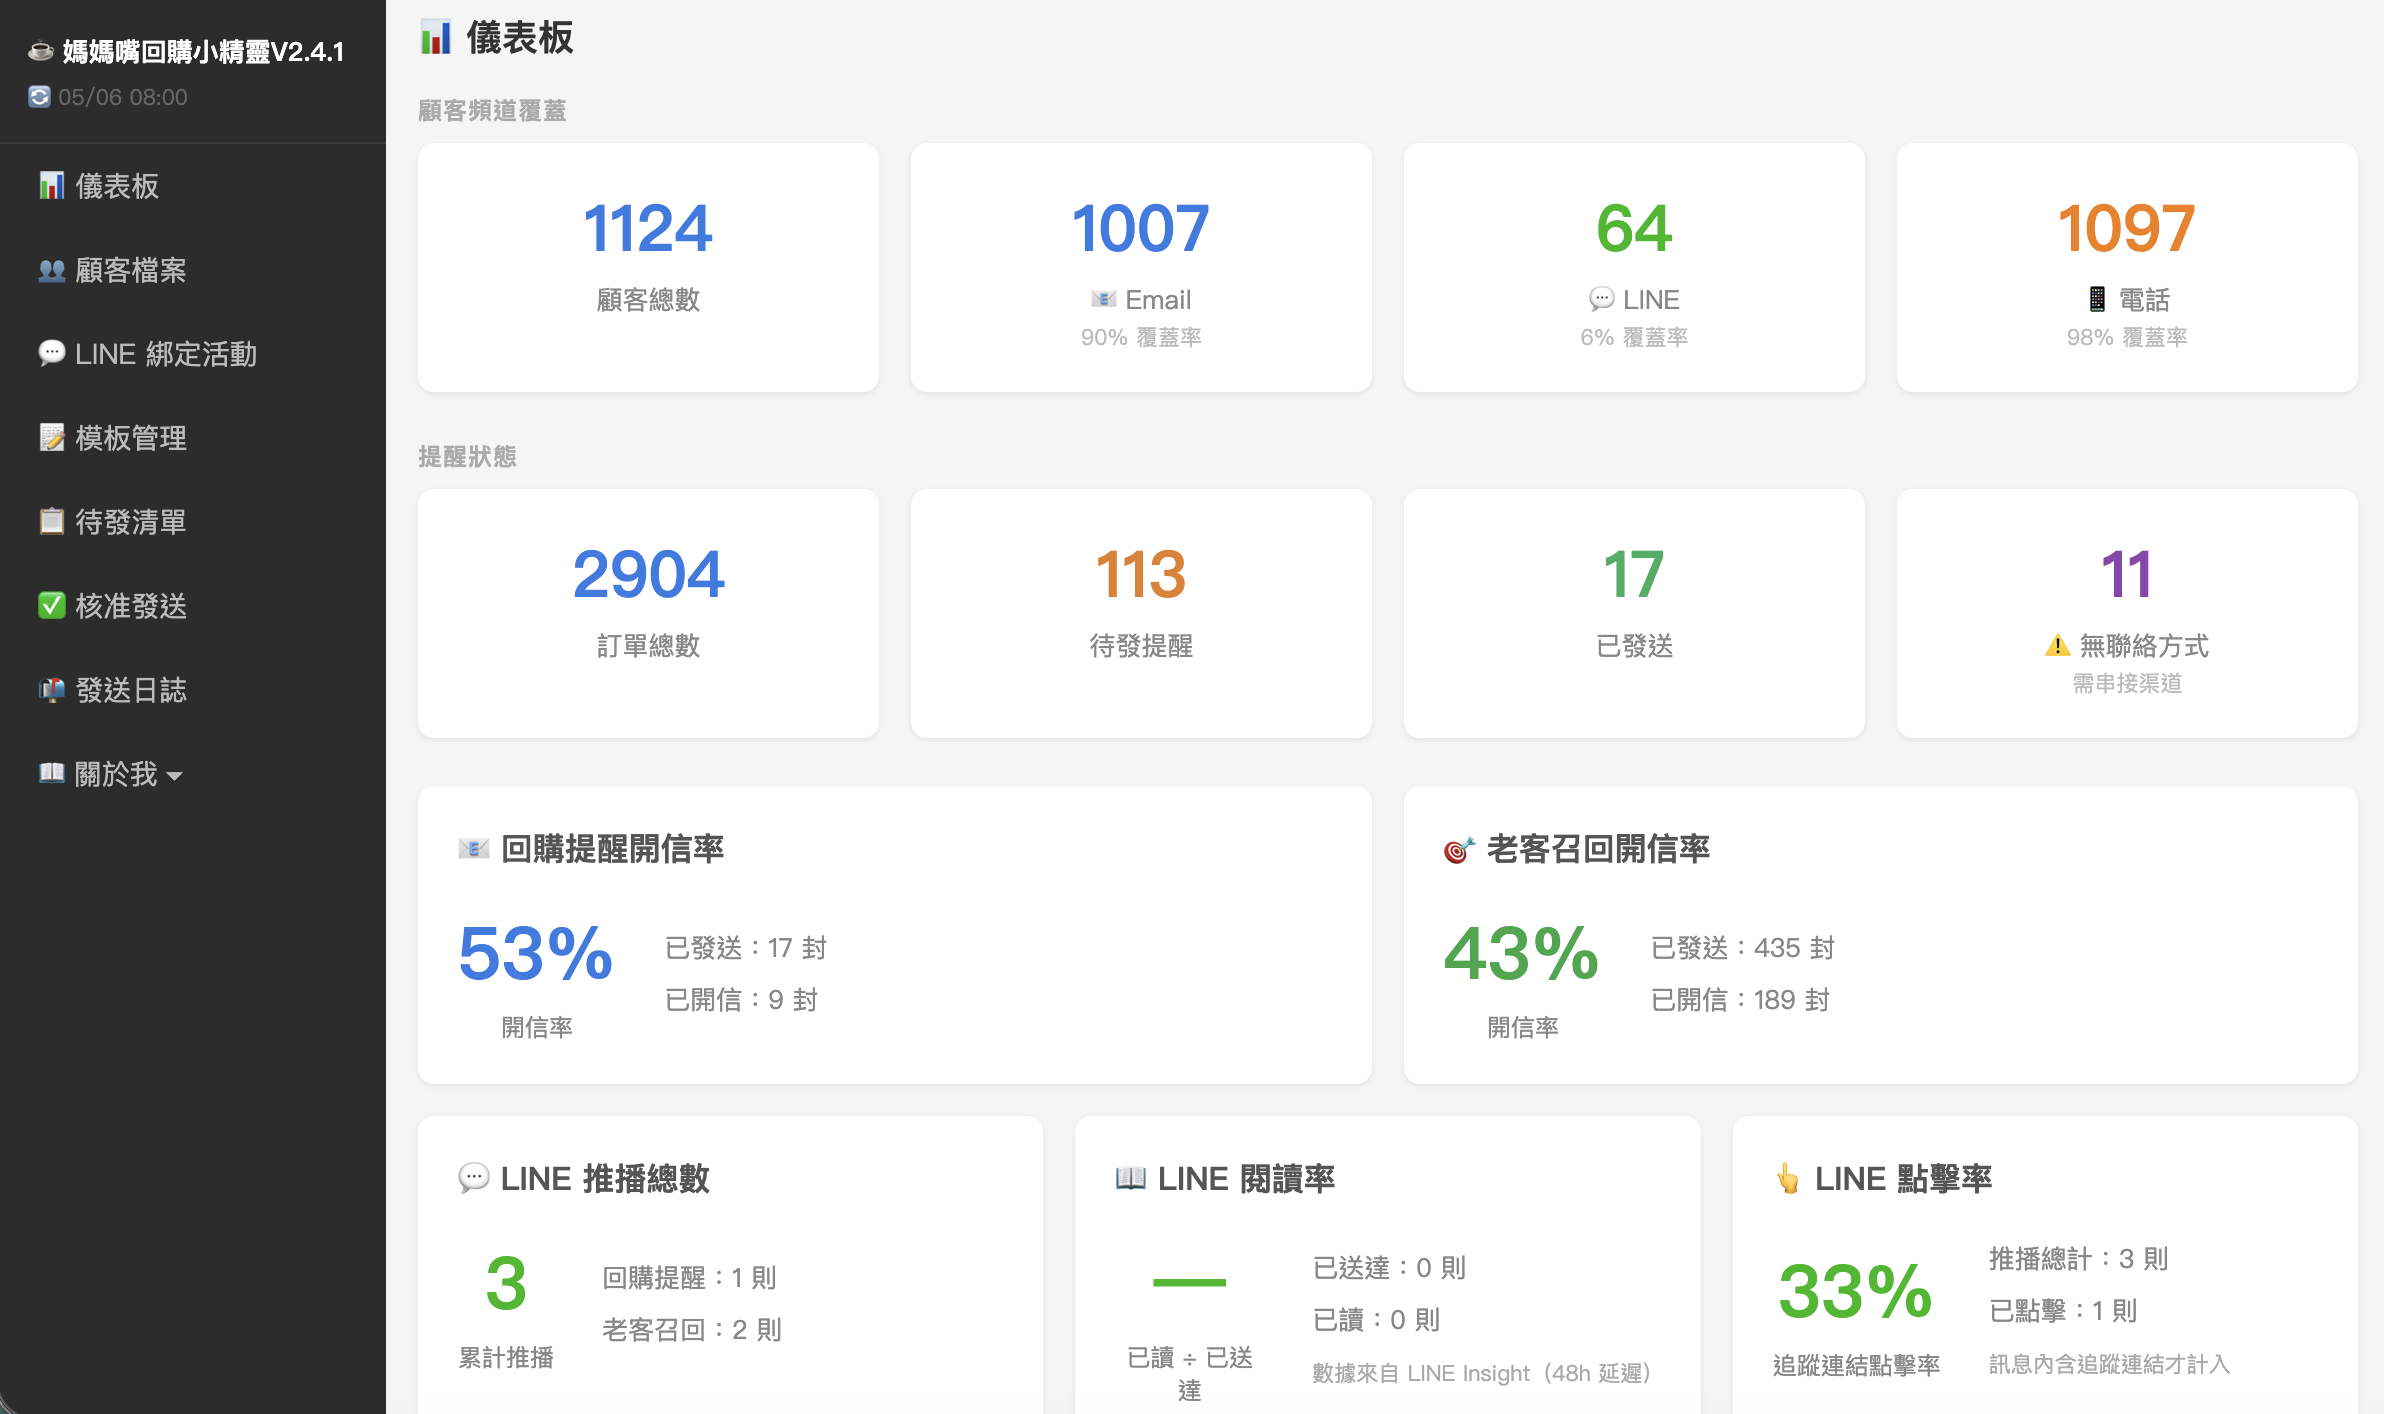2384x1414 pixels.
Task: Click the bar chart icon next to 儀表板 in sidebar
Action: [x=52, y=186]
